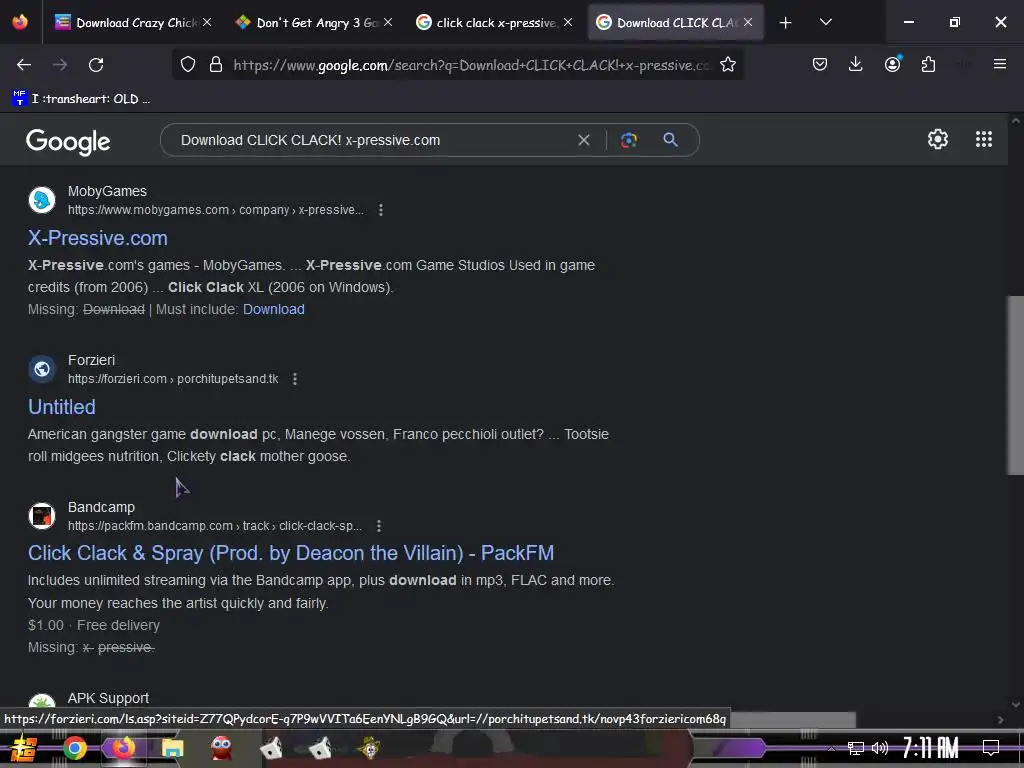Open Google quick settings gear
The width and height of the screenshot is (1024, 768).
pyautogui.click(x=938, y=139)
